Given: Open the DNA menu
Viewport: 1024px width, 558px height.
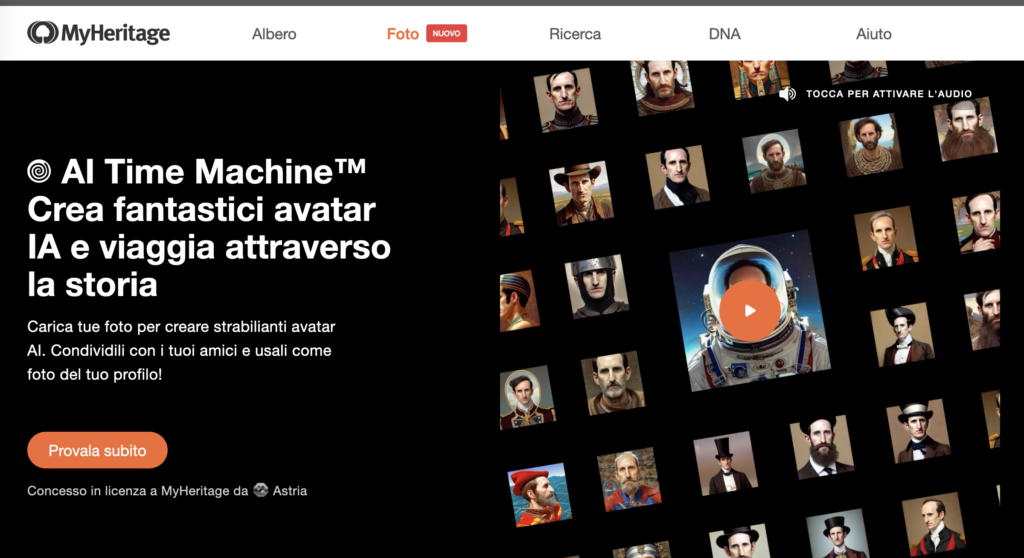Looking at the screenshot, I should pos(724,34).
